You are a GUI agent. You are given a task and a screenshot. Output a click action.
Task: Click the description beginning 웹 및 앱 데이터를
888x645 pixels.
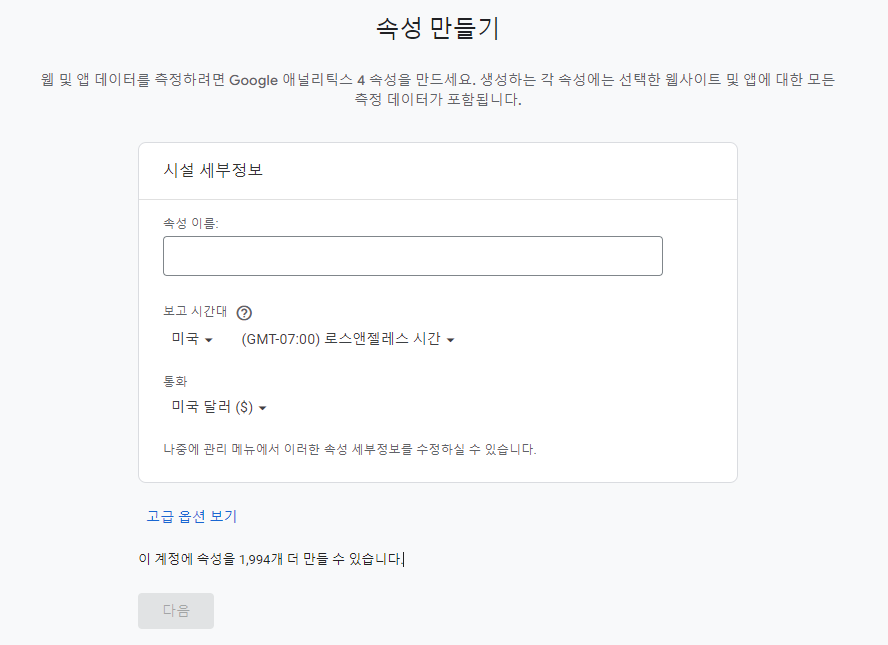pyautogui.click(x=438, y=89)
